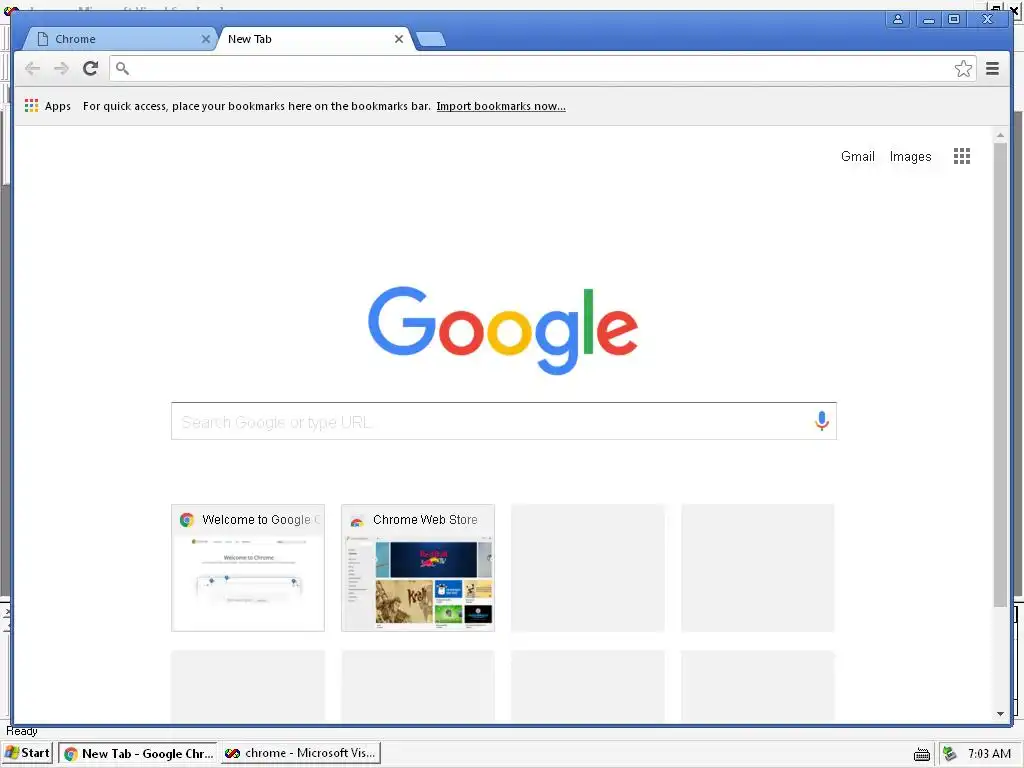This screenshot has width=1024, height=768.
Task: Start voice search with the microphone
Action: pos(822,421)
